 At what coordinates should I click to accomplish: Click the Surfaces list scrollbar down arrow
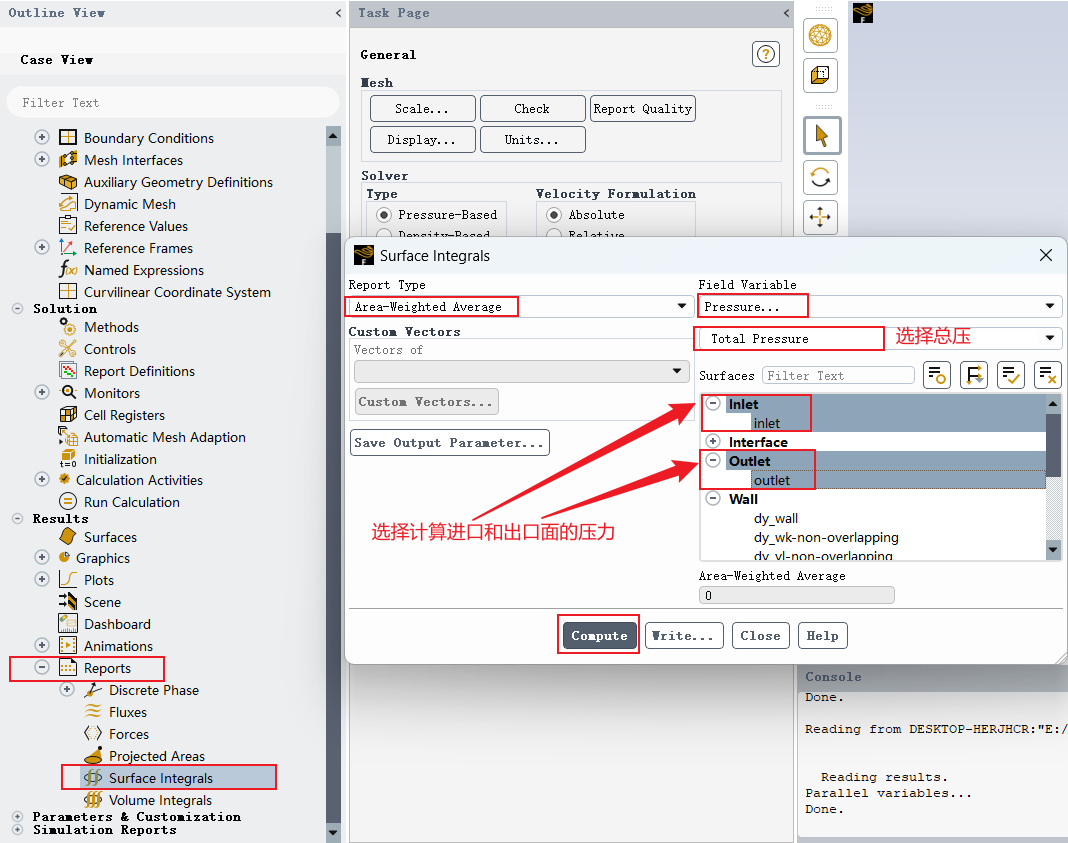(1054, 550)
